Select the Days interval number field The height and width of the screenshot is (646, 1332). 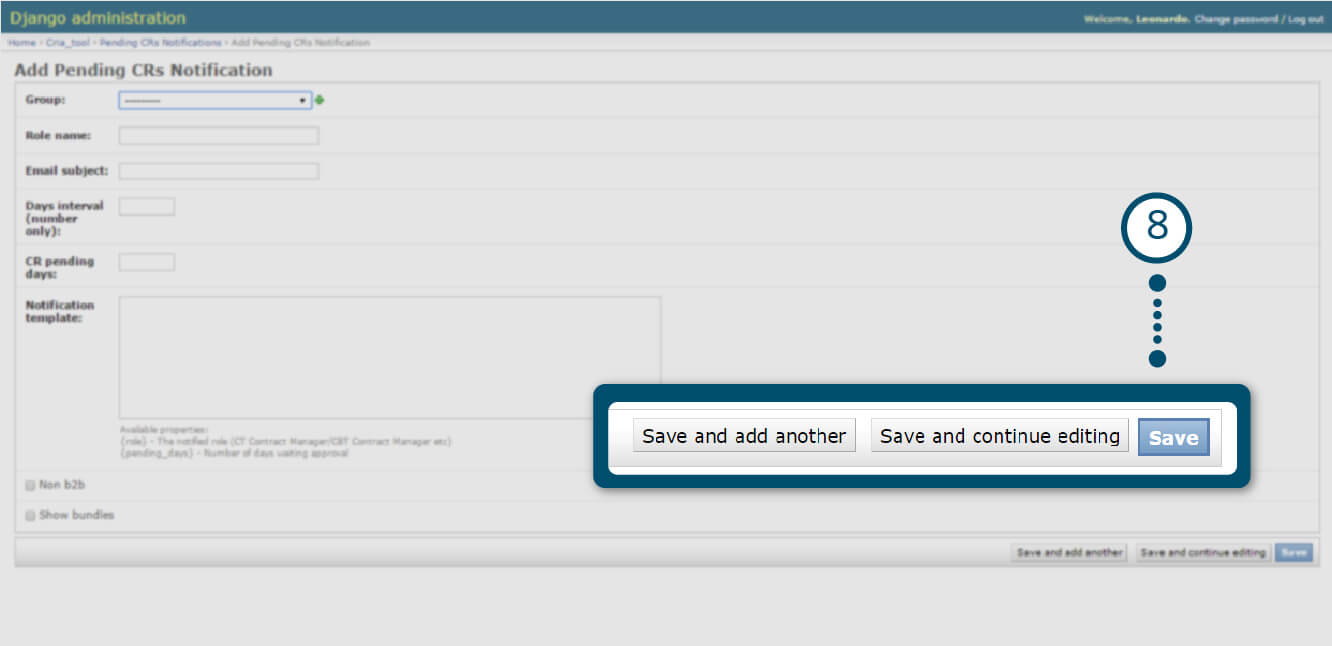pyautogui.click(x=146, y=207)
